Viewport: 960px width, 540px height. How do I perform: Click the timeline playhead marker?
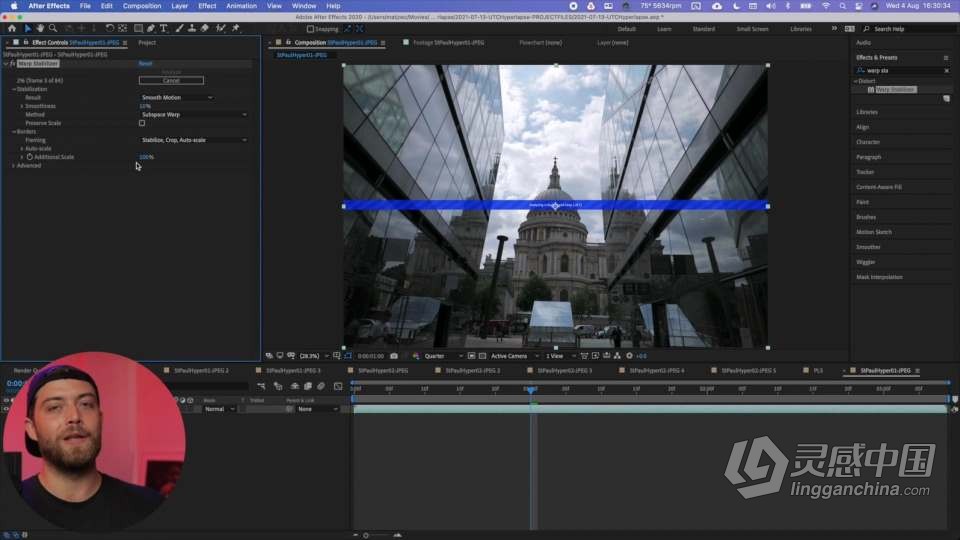click(x=531, y=389)
